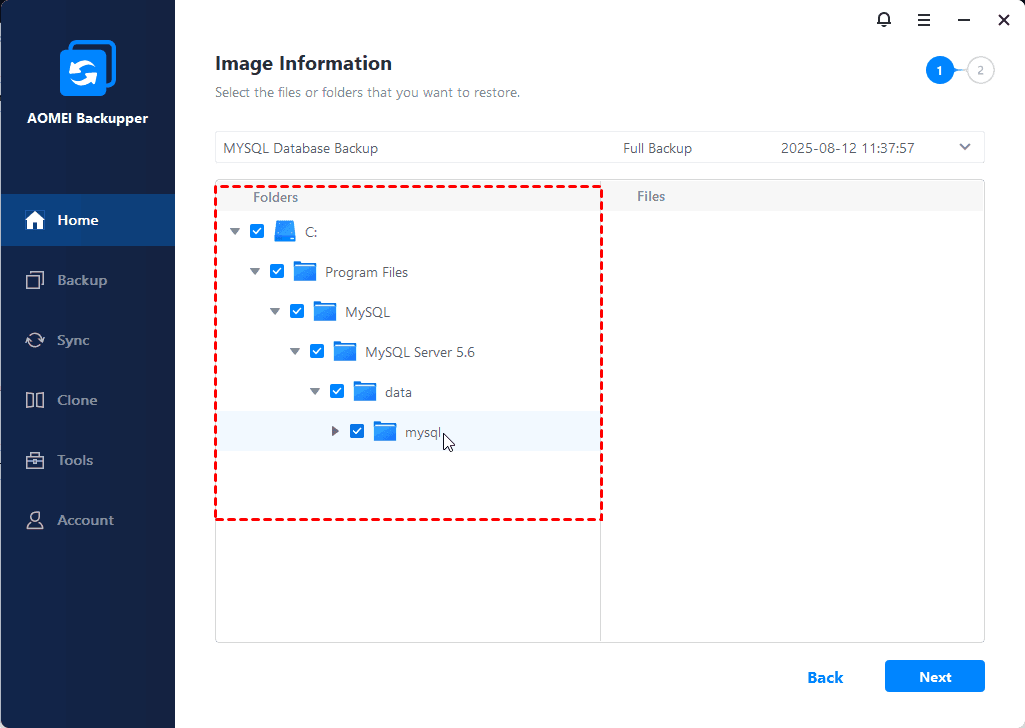Expand the mysql subfolder node
1025x728 pixels.
335,431
